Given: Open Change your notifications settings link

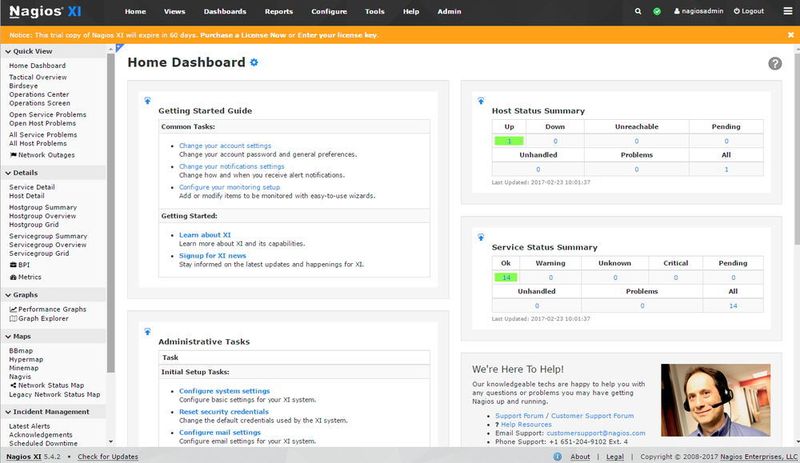Looking at the screenshot, I should 232,166.
